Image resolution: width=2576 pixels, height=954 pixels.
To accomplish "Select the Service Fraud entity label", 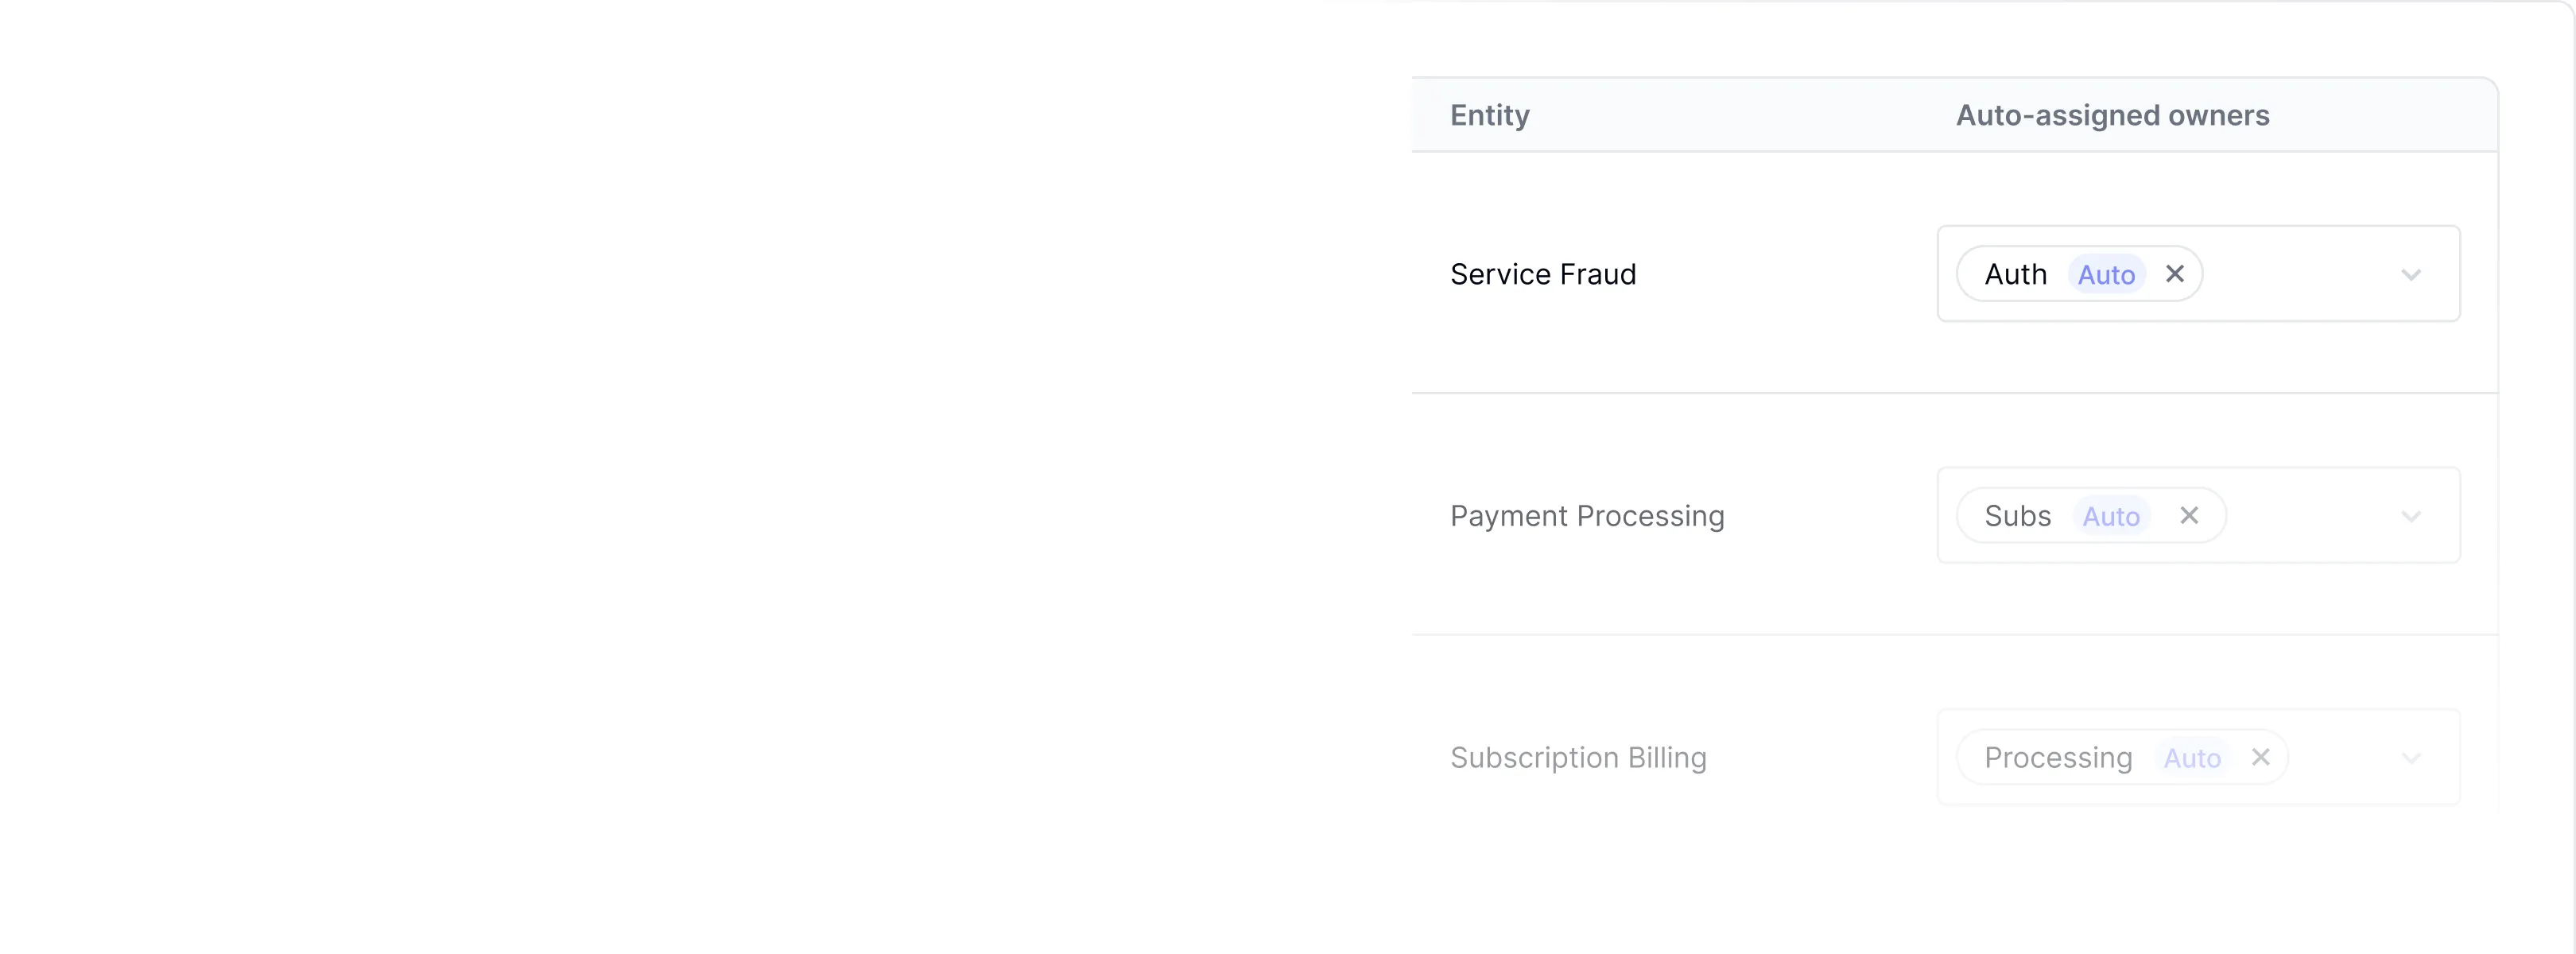I will coord(1544,273).
